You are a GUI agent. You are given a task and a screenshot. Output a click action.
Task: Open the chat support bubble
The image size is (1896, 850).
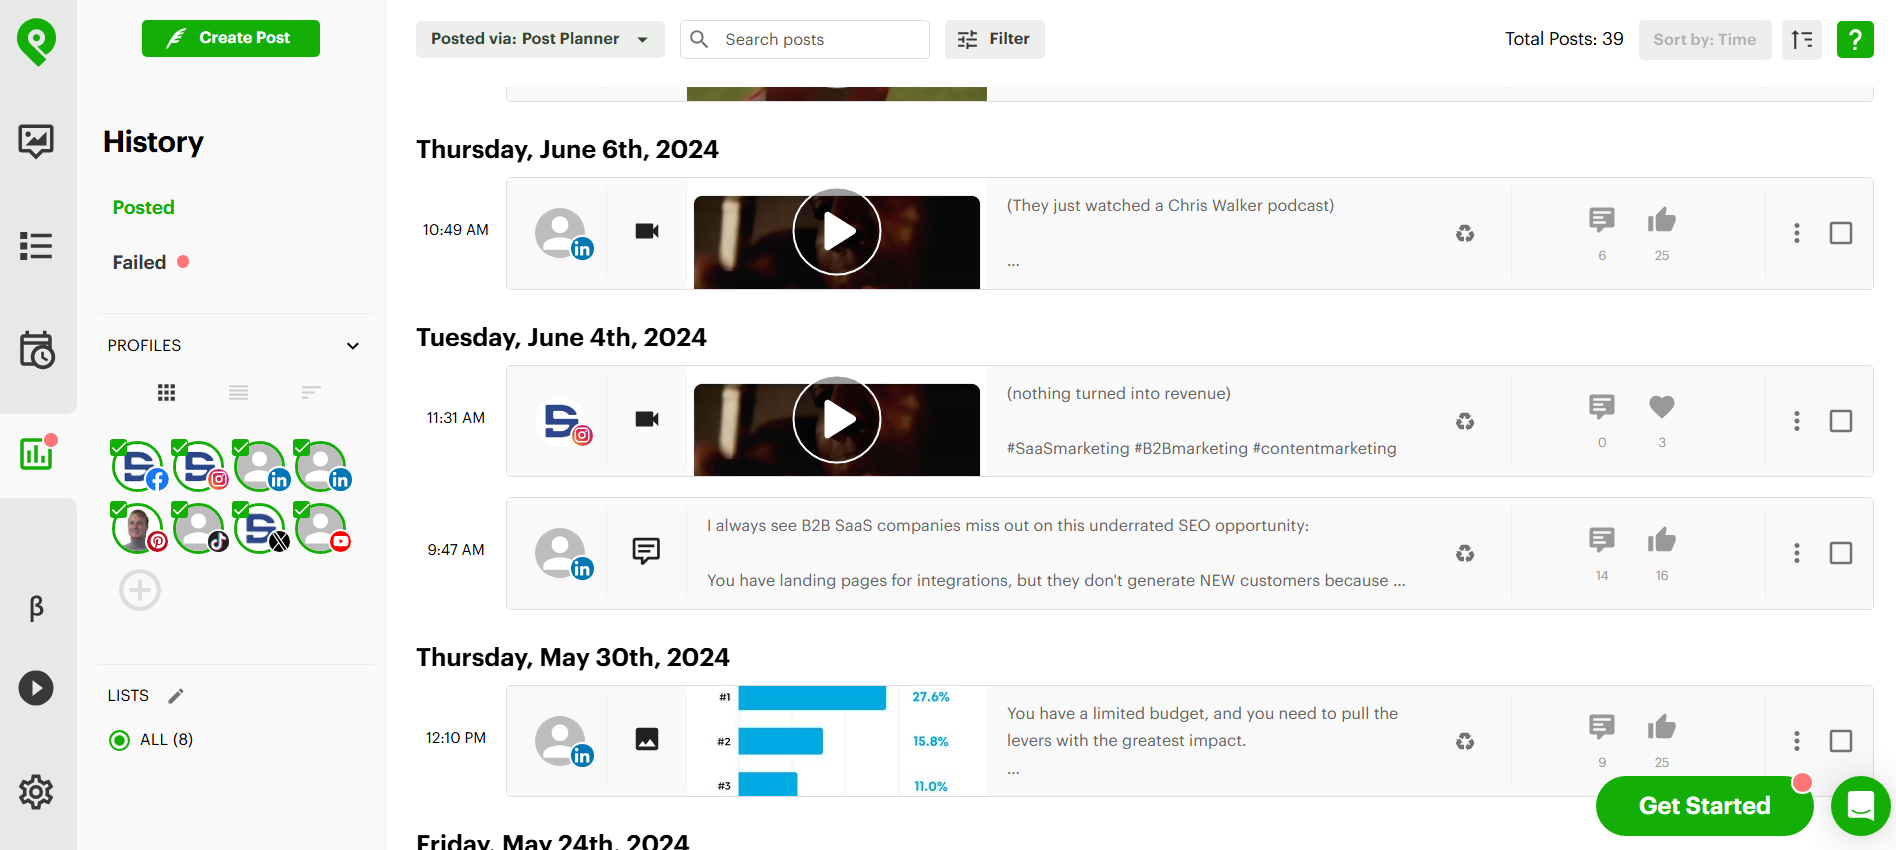1861,805
